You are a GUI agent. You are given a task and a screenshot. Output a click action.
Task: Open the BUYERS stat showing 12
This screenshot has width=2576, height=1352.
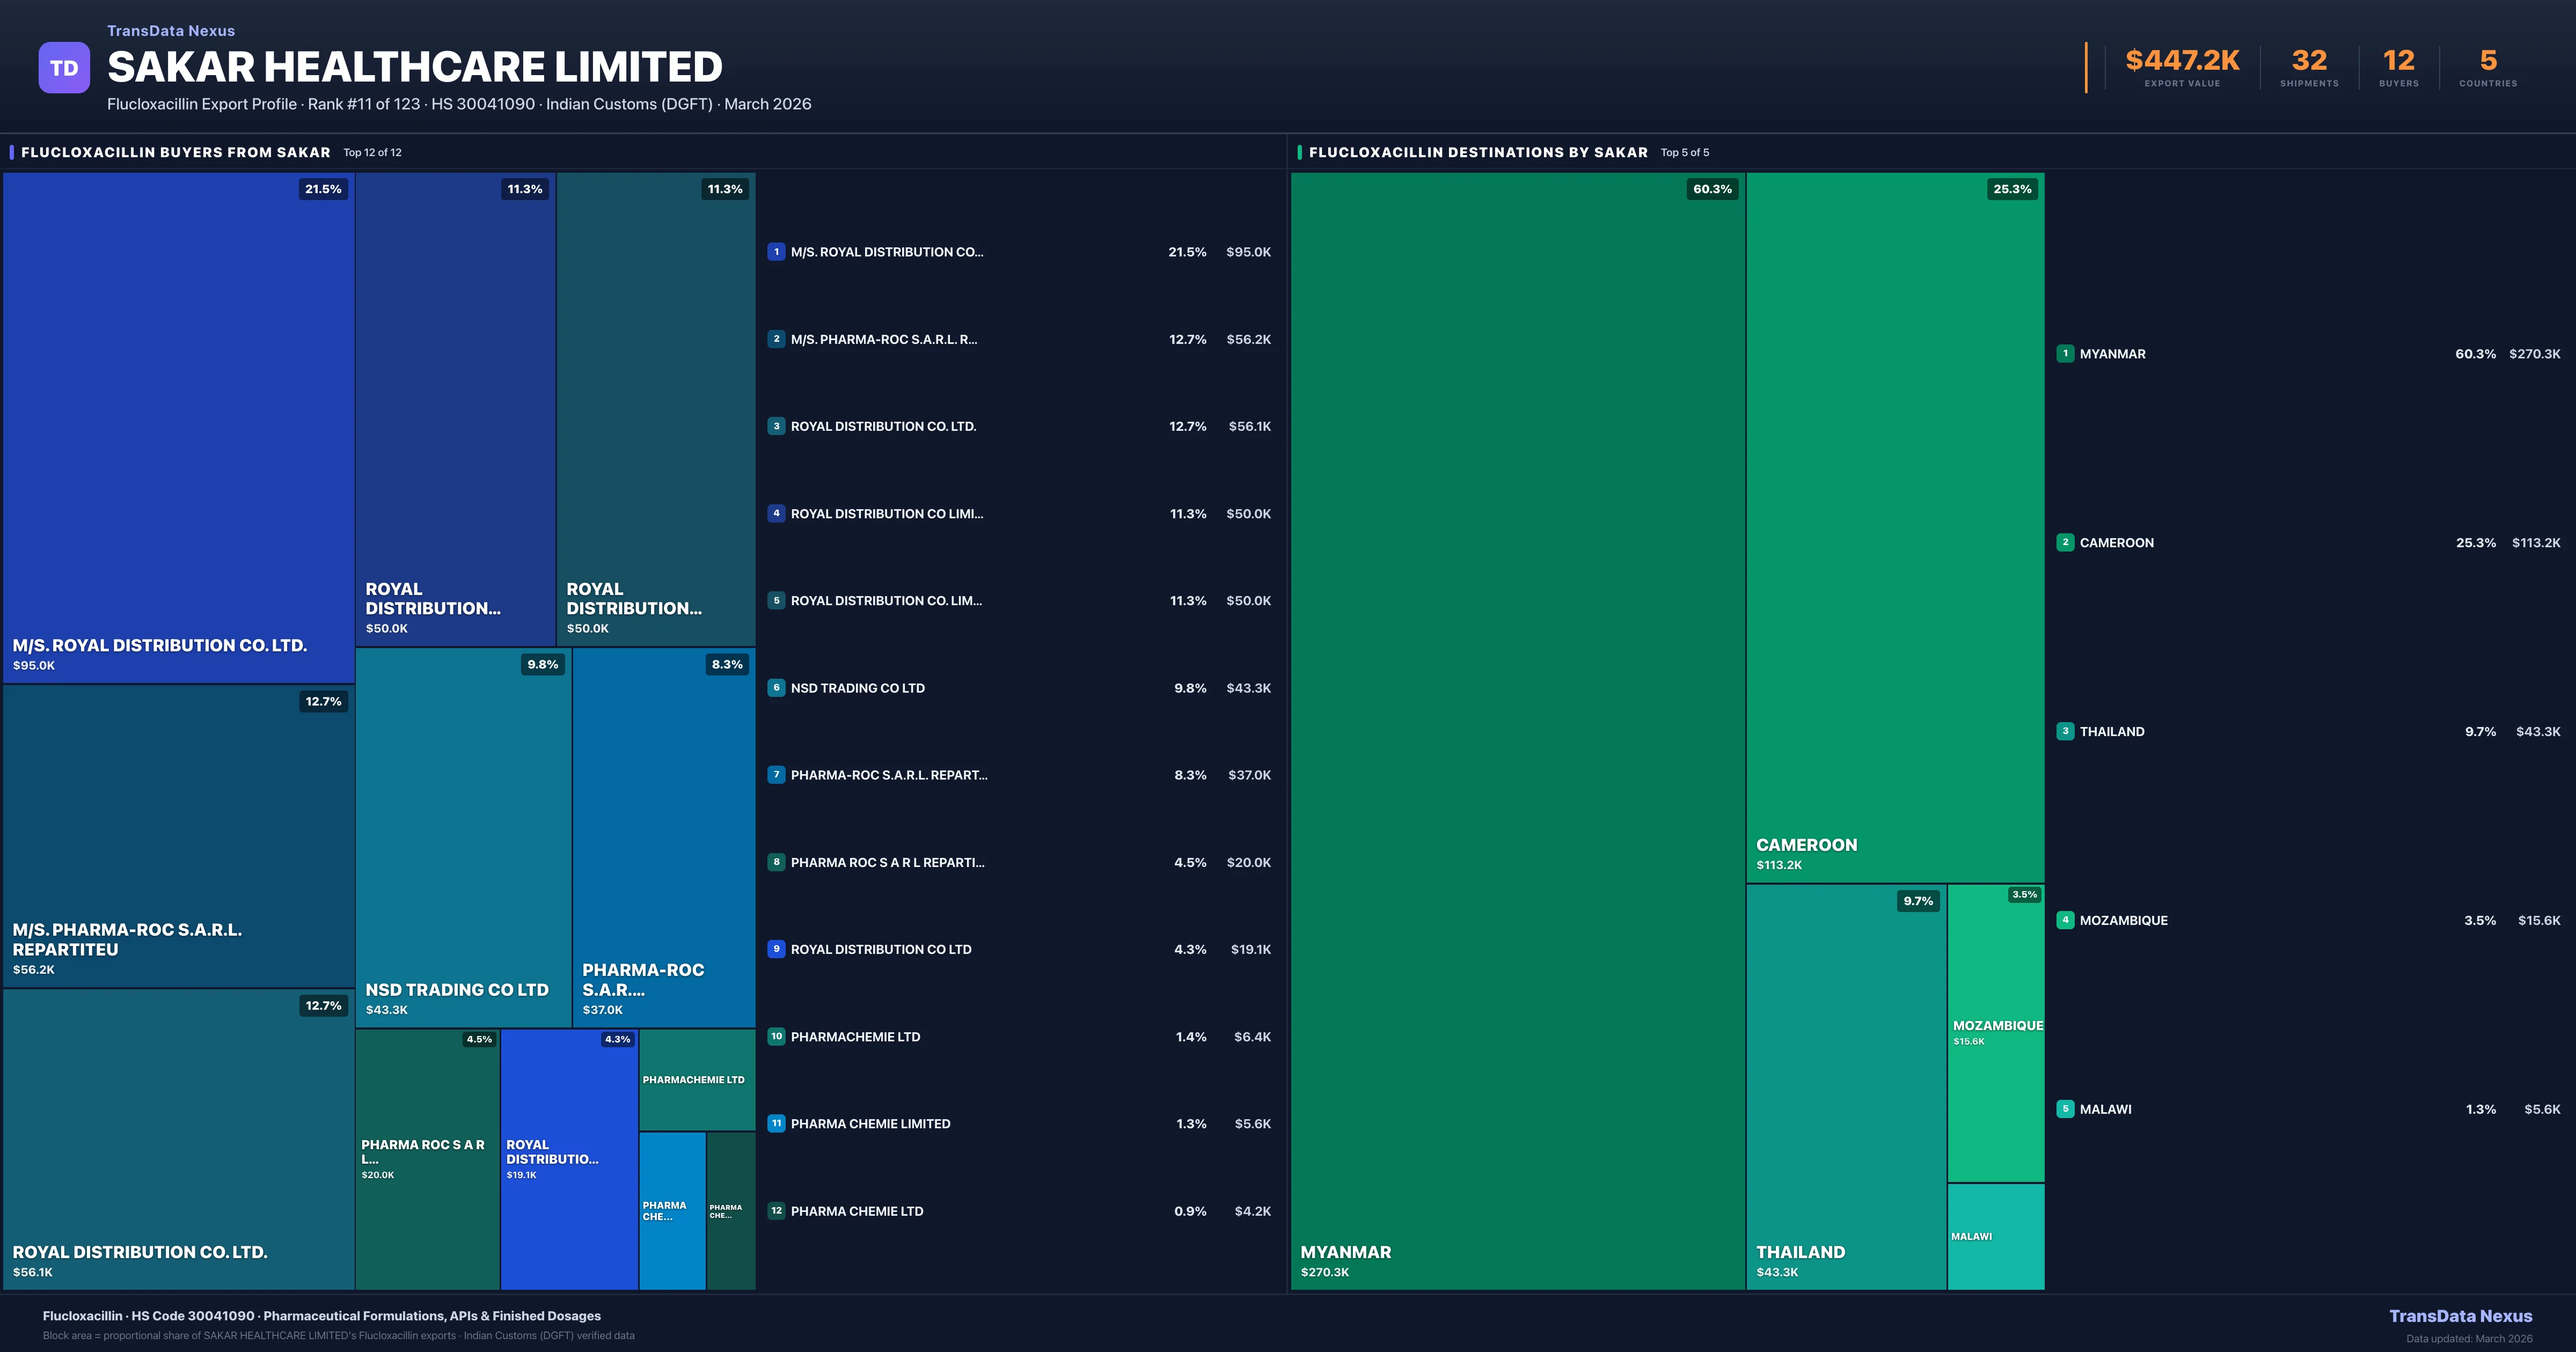2398,61
